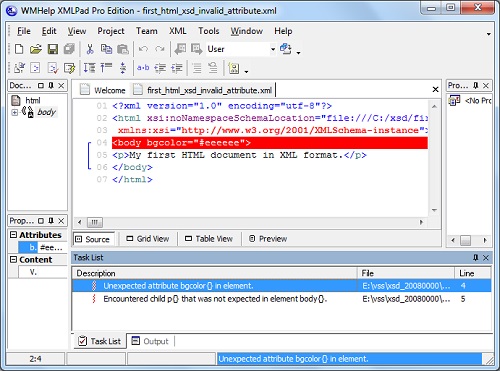
Task: Switch to Table View tab
Action: tap(209, 239)
